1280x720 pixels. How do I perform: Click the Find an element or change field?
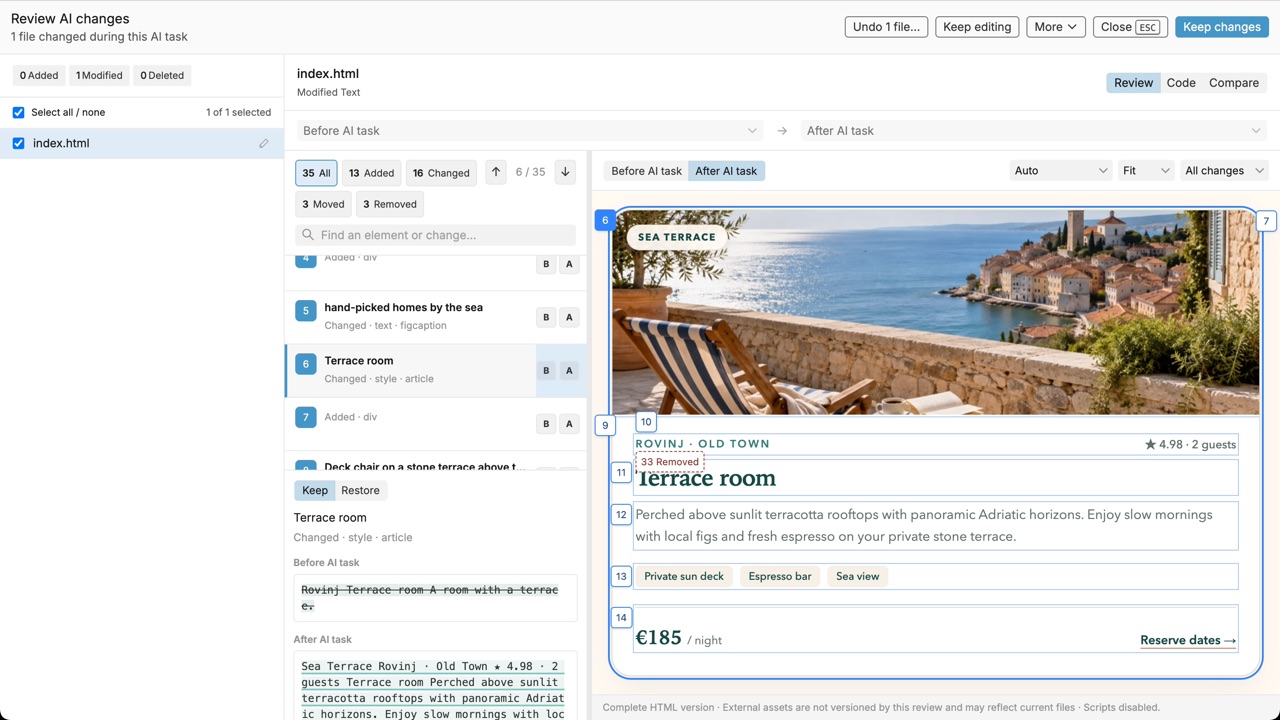(x=436, y=235)
